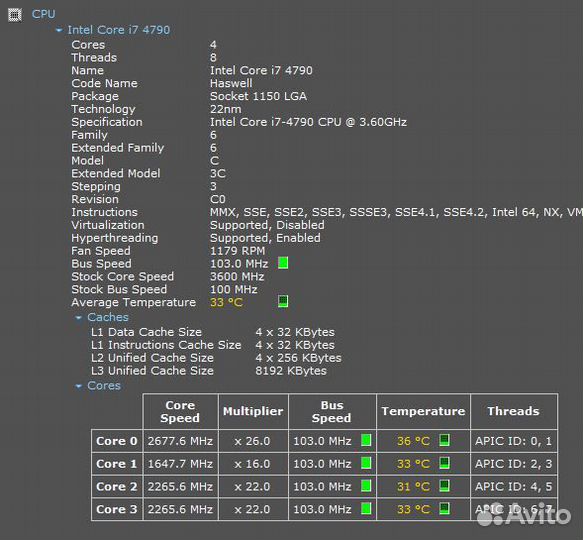Click Core 0 temperature 36 °C

[x=413, y=441]
